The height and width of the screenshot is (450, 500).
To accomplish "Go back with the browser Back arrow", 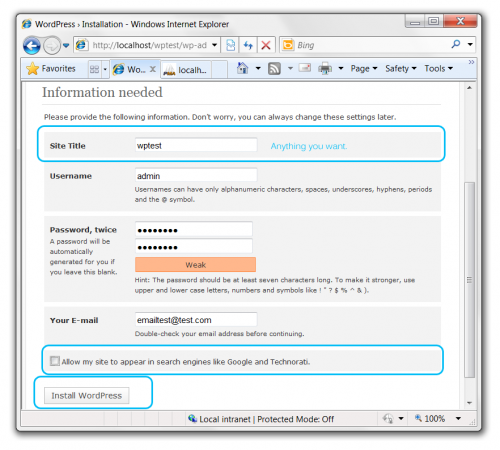I will point(32,45).
